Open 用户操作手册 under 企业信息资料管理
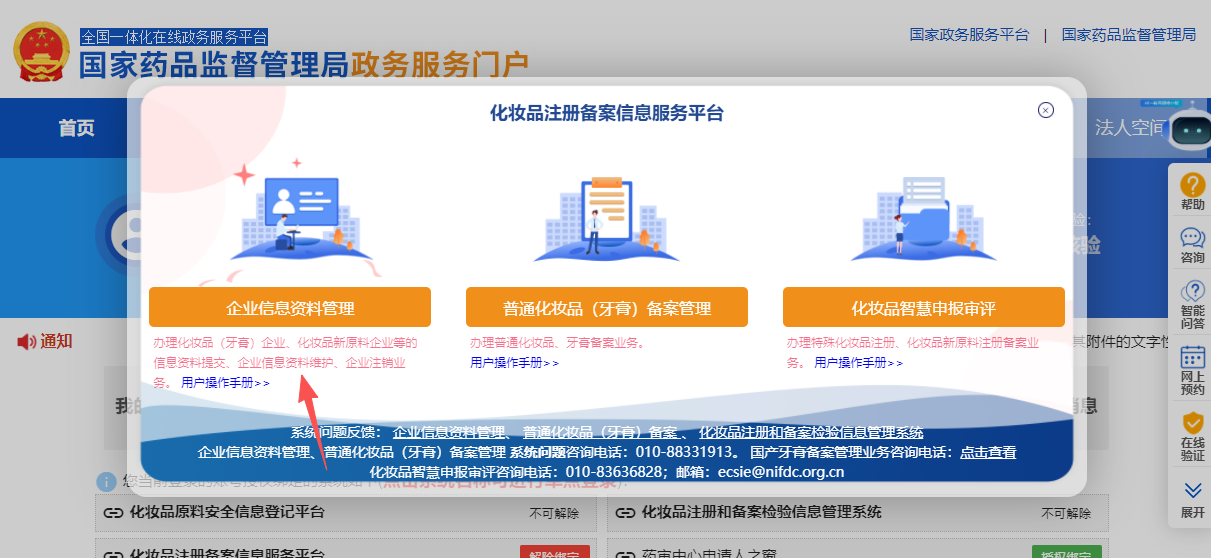Image resolution: width=1211 pixels, height=558 pixels. pos(226,383)
